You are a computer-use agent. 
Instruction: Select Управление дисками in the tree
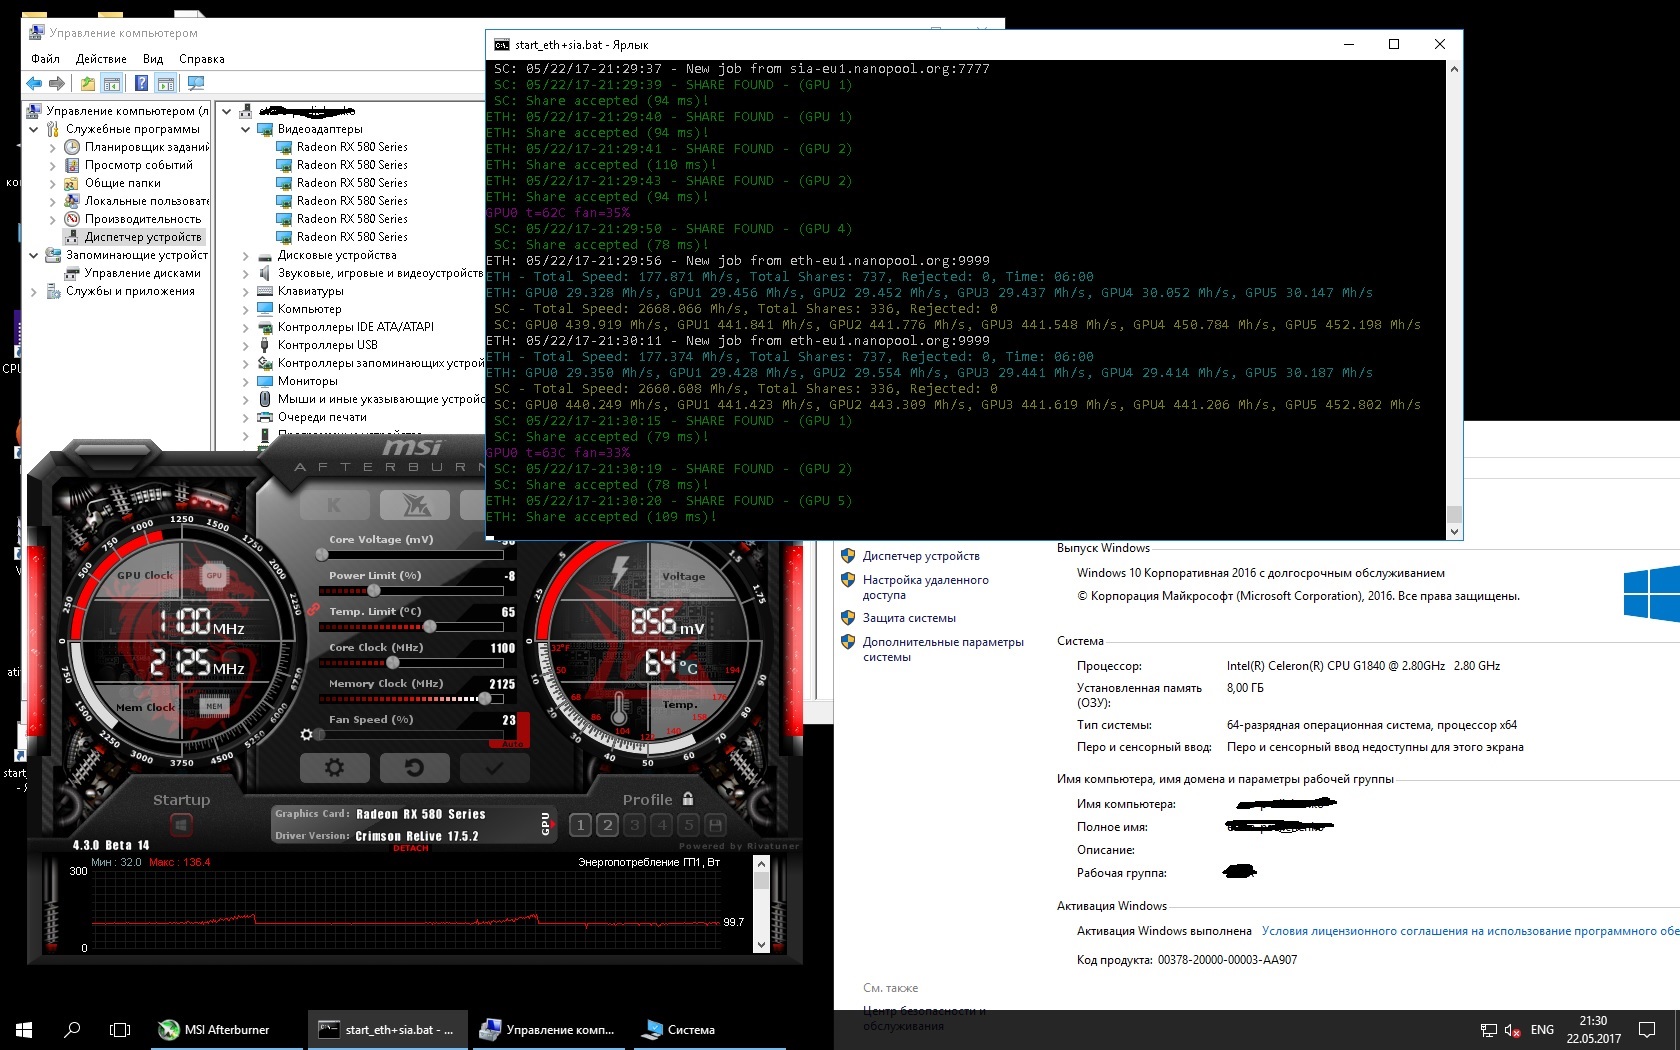[142, 273]
